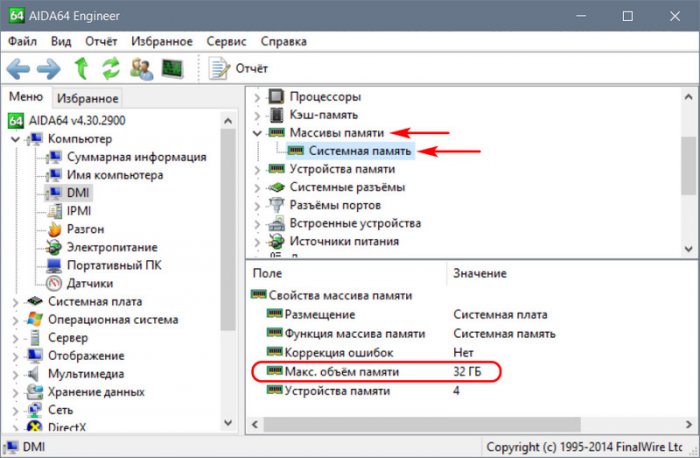Open the OSD monitor panel icon
This screenshot has width=700, height=458.
[172, 69]
